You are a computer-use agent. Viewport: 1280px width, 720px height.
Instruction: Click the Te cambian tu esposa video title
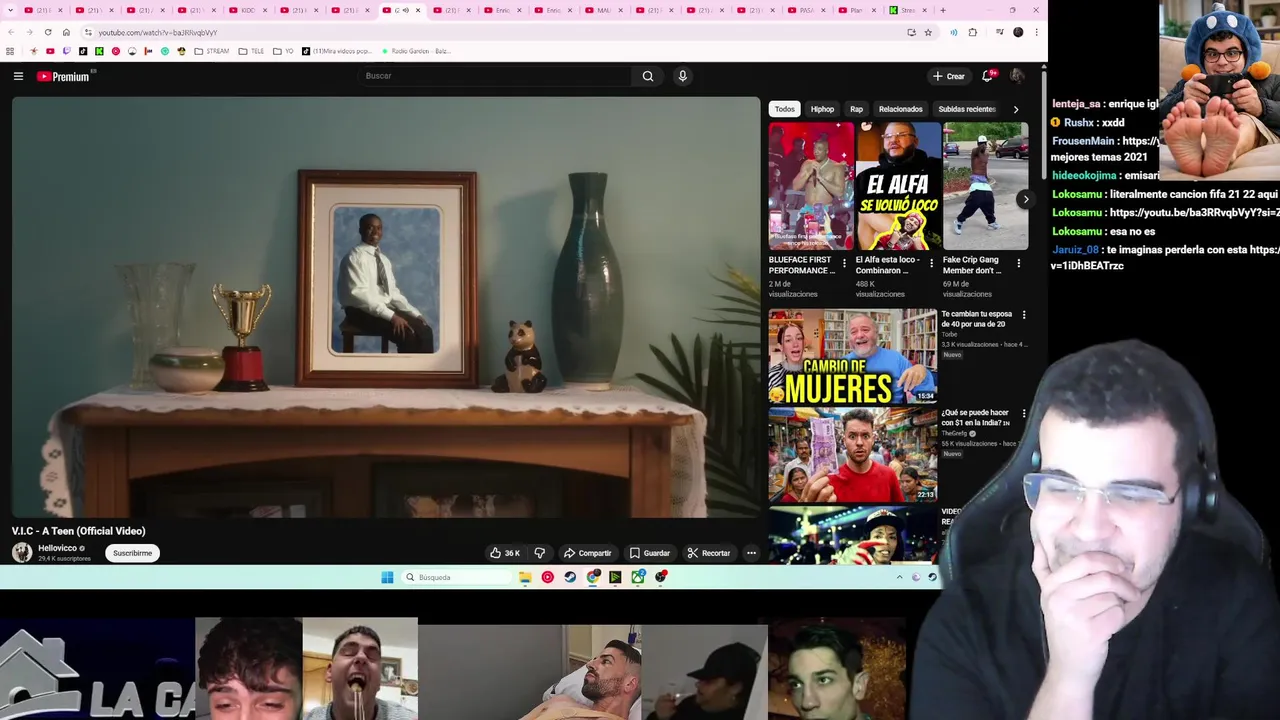976,319
